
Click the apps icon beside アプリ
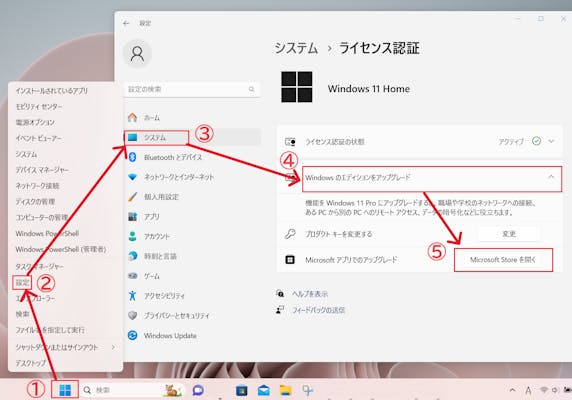[132, 217]
